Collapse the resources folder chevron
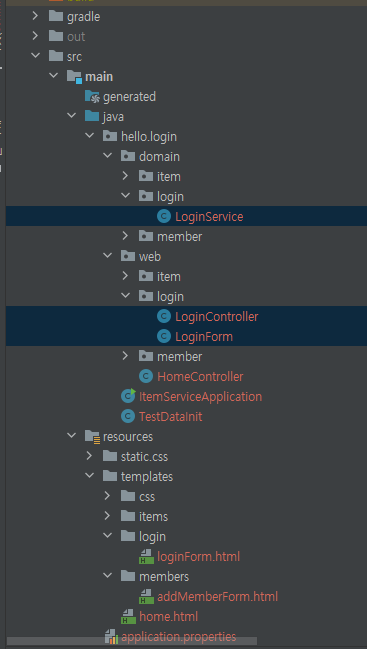 [71, 436]
